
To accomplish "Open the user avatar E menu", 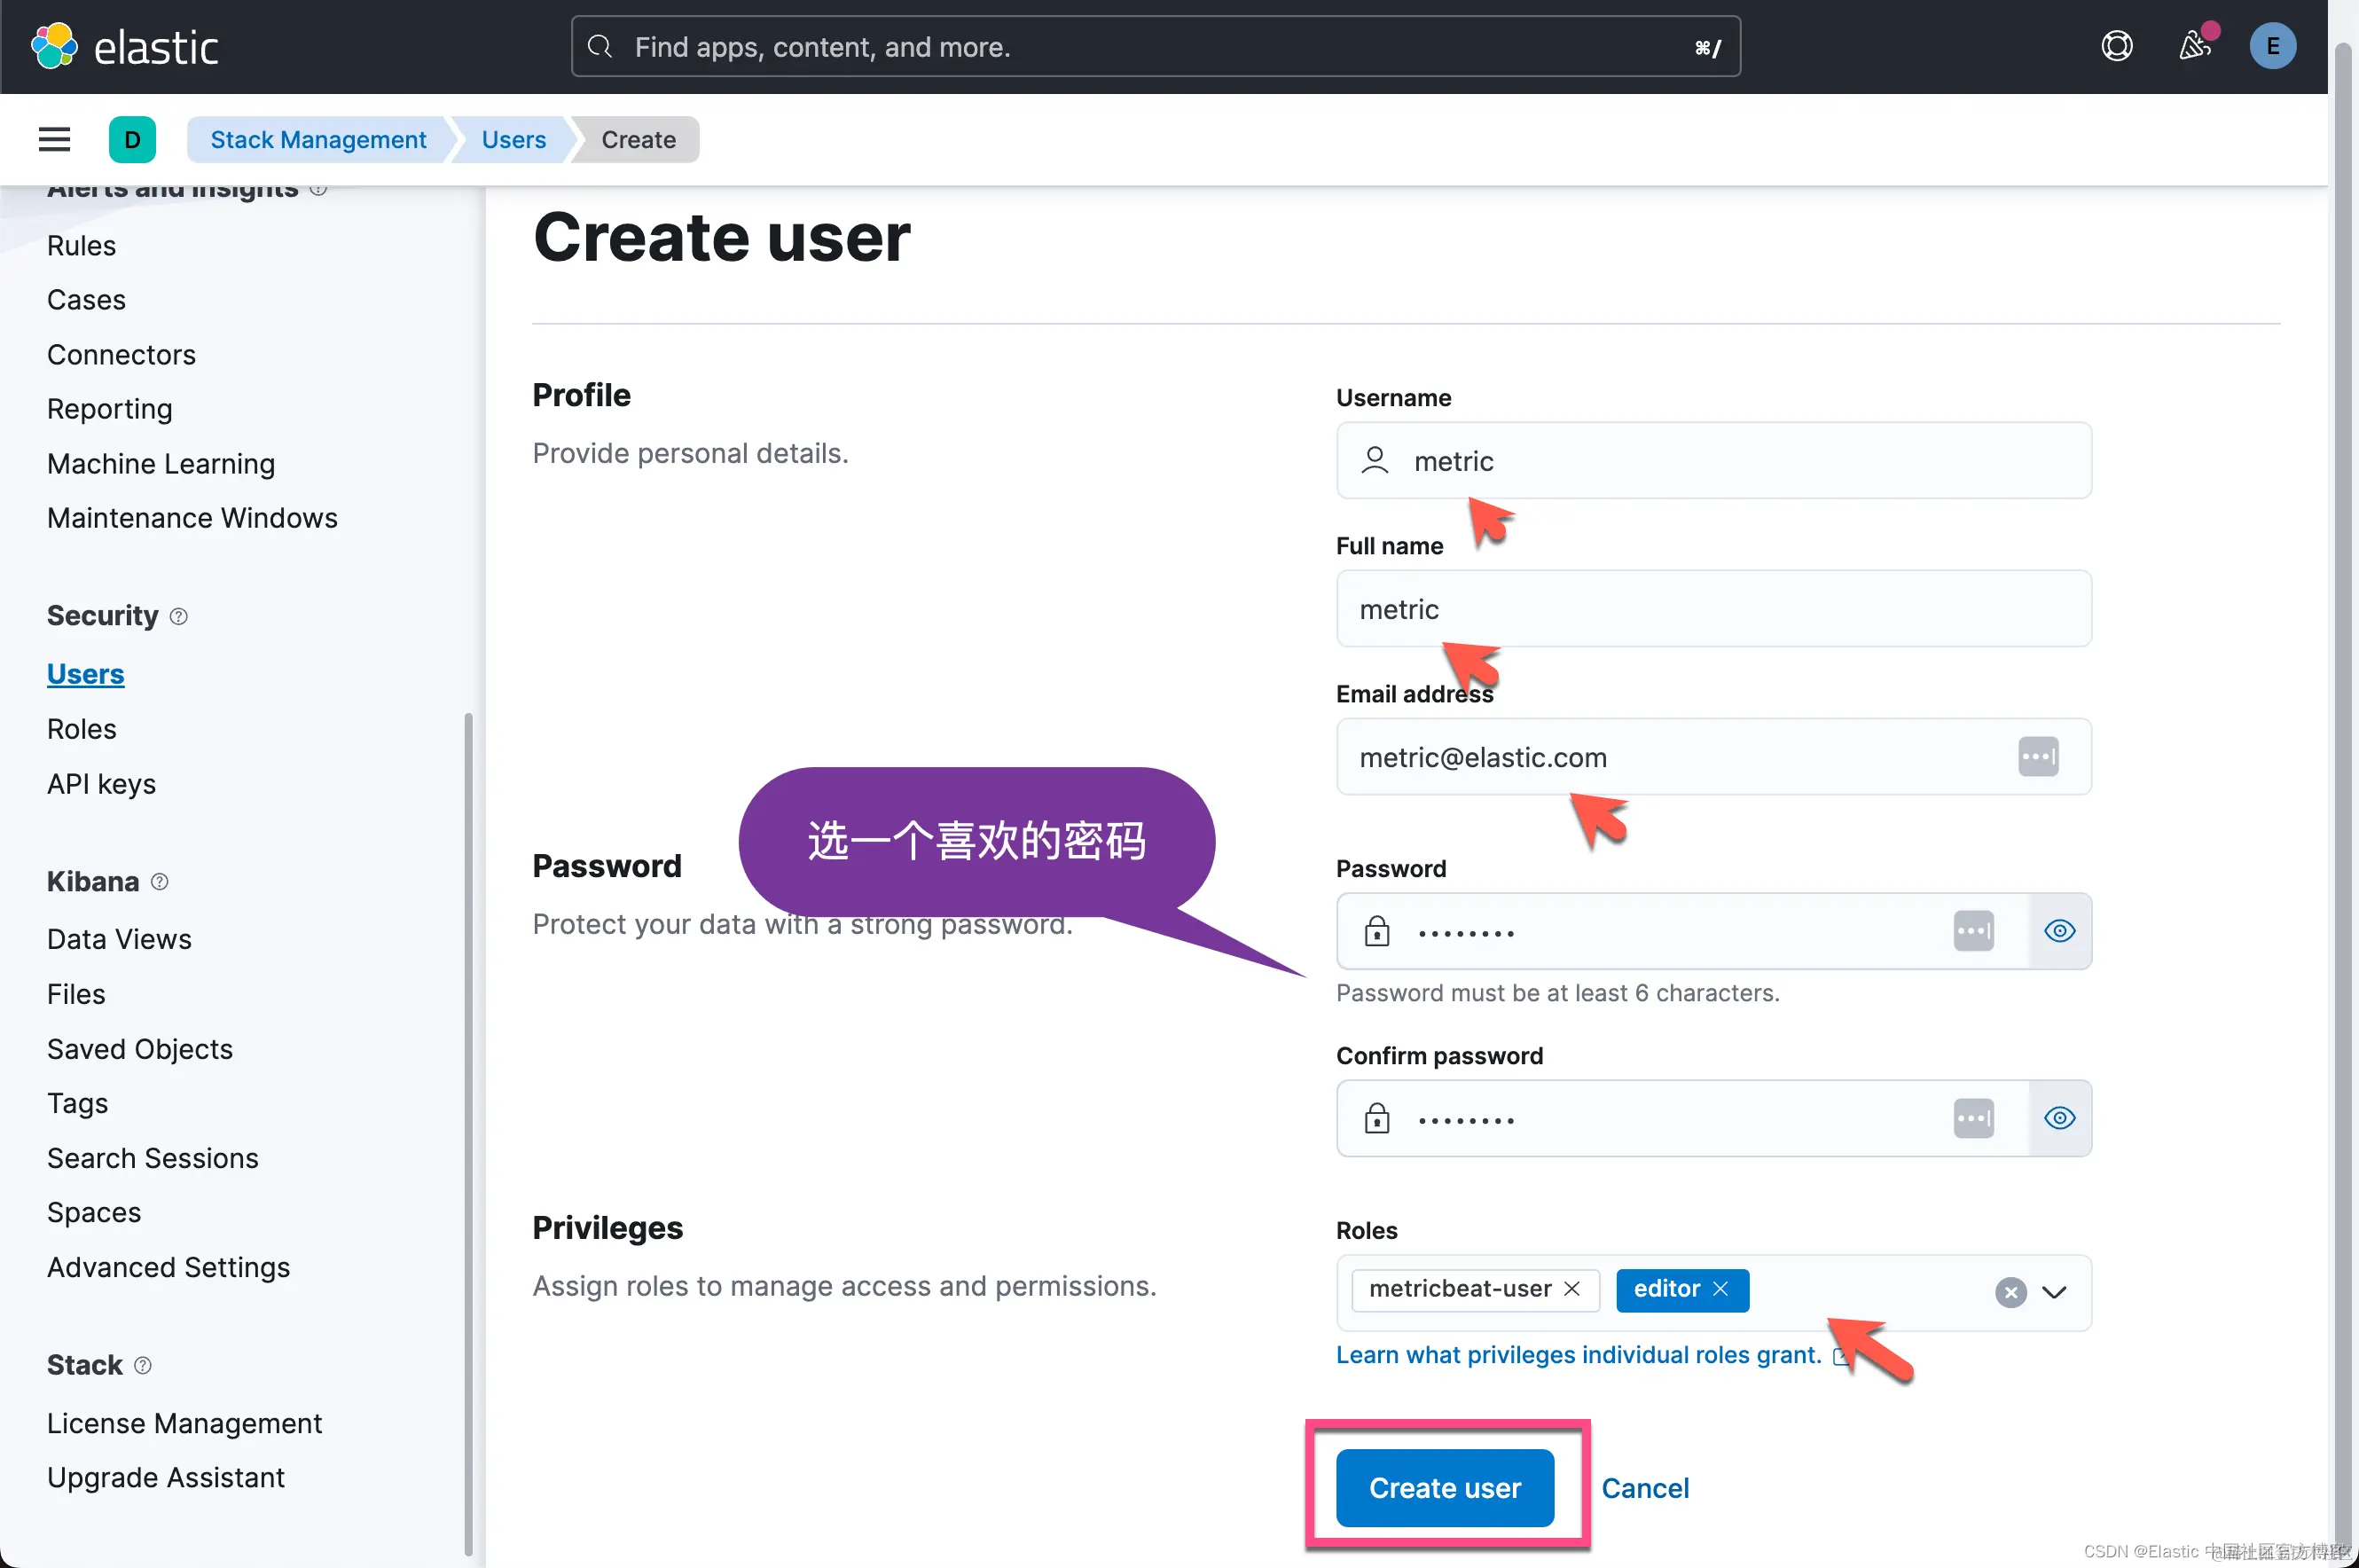I will click(2272, 46).
